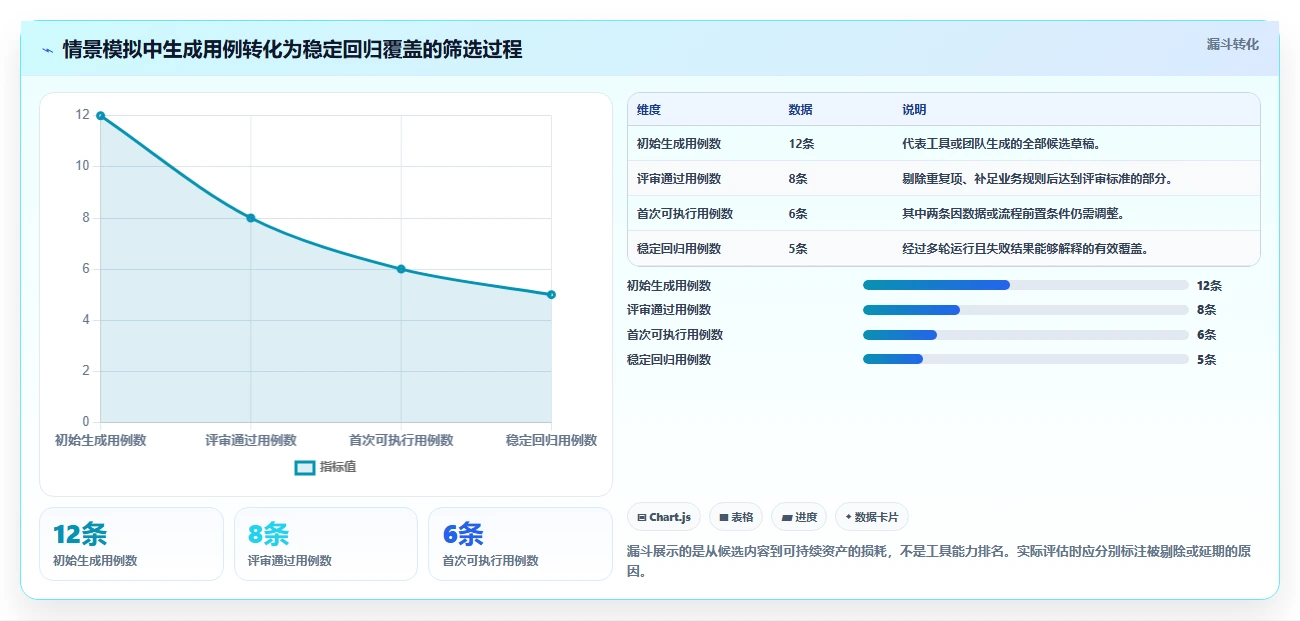Click the 初始生成用例数 progress bar
Screen dimensions: 1300x621
pos(1025,286)
